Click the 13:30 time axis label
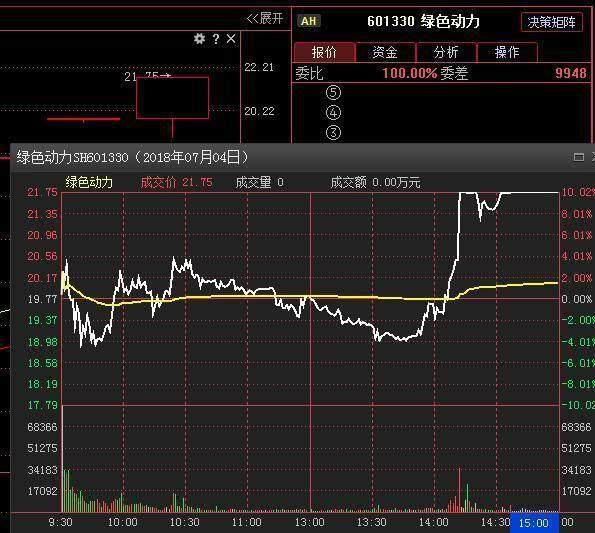 pyautogui.click(x=371, y=522)
